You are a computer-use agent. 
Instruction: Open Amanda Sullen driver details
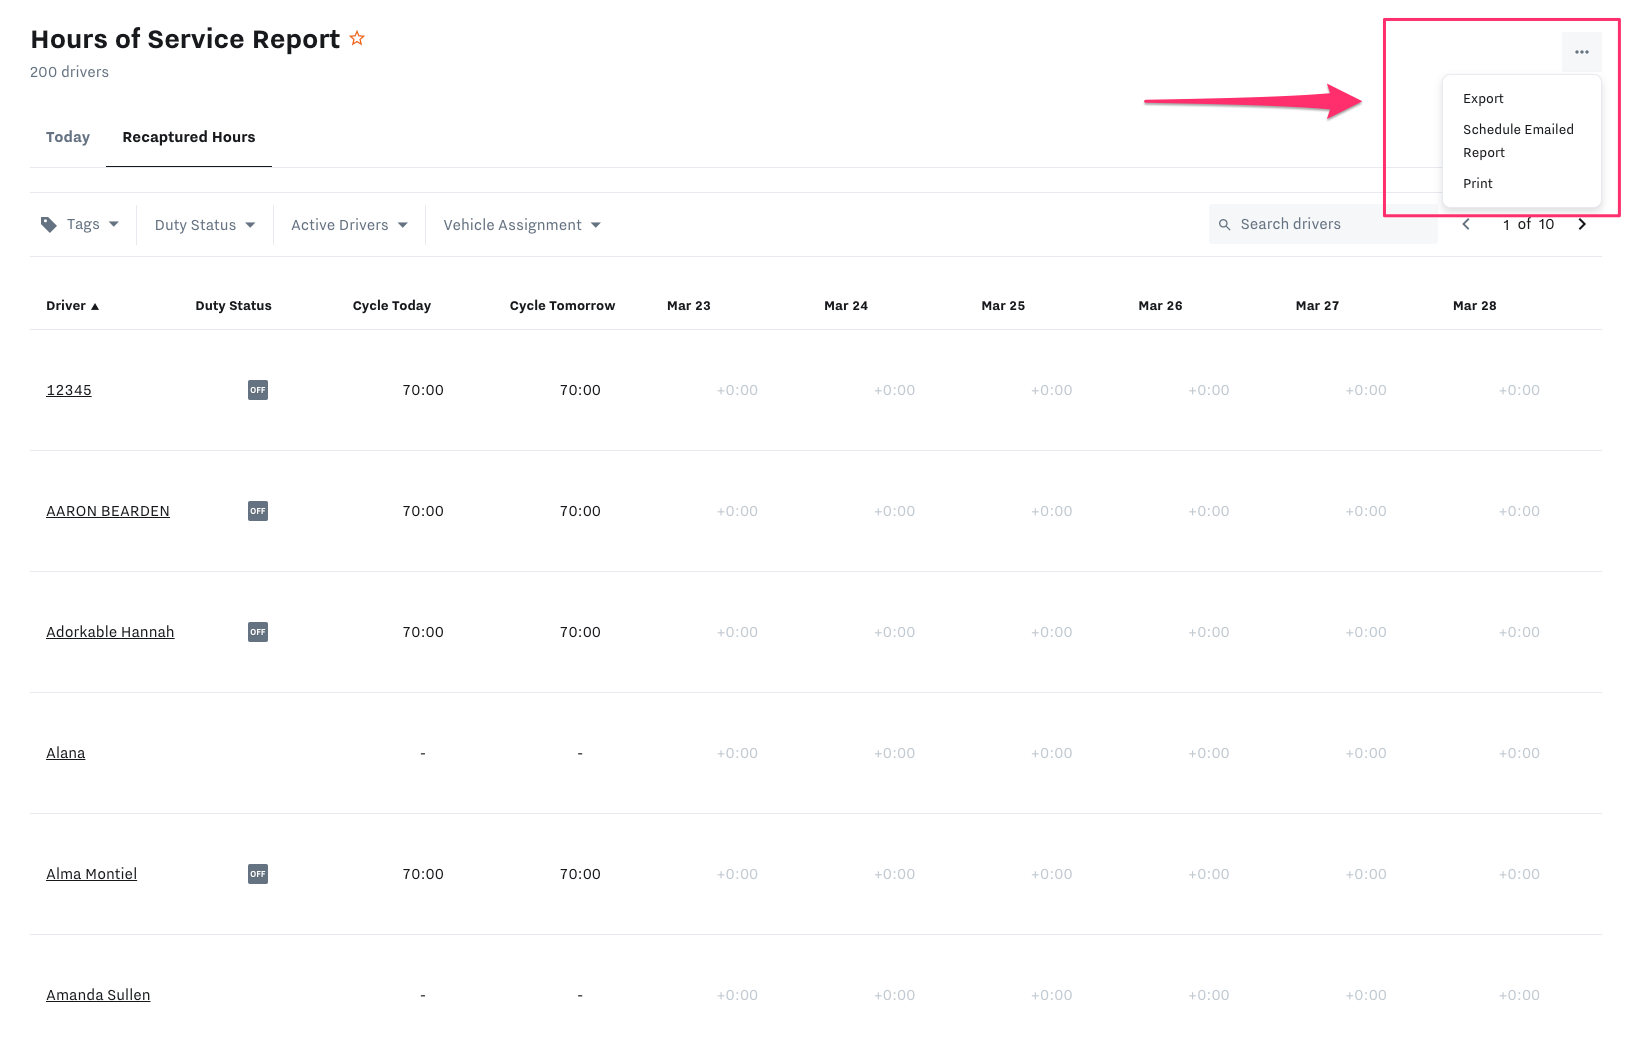point(98,996)
